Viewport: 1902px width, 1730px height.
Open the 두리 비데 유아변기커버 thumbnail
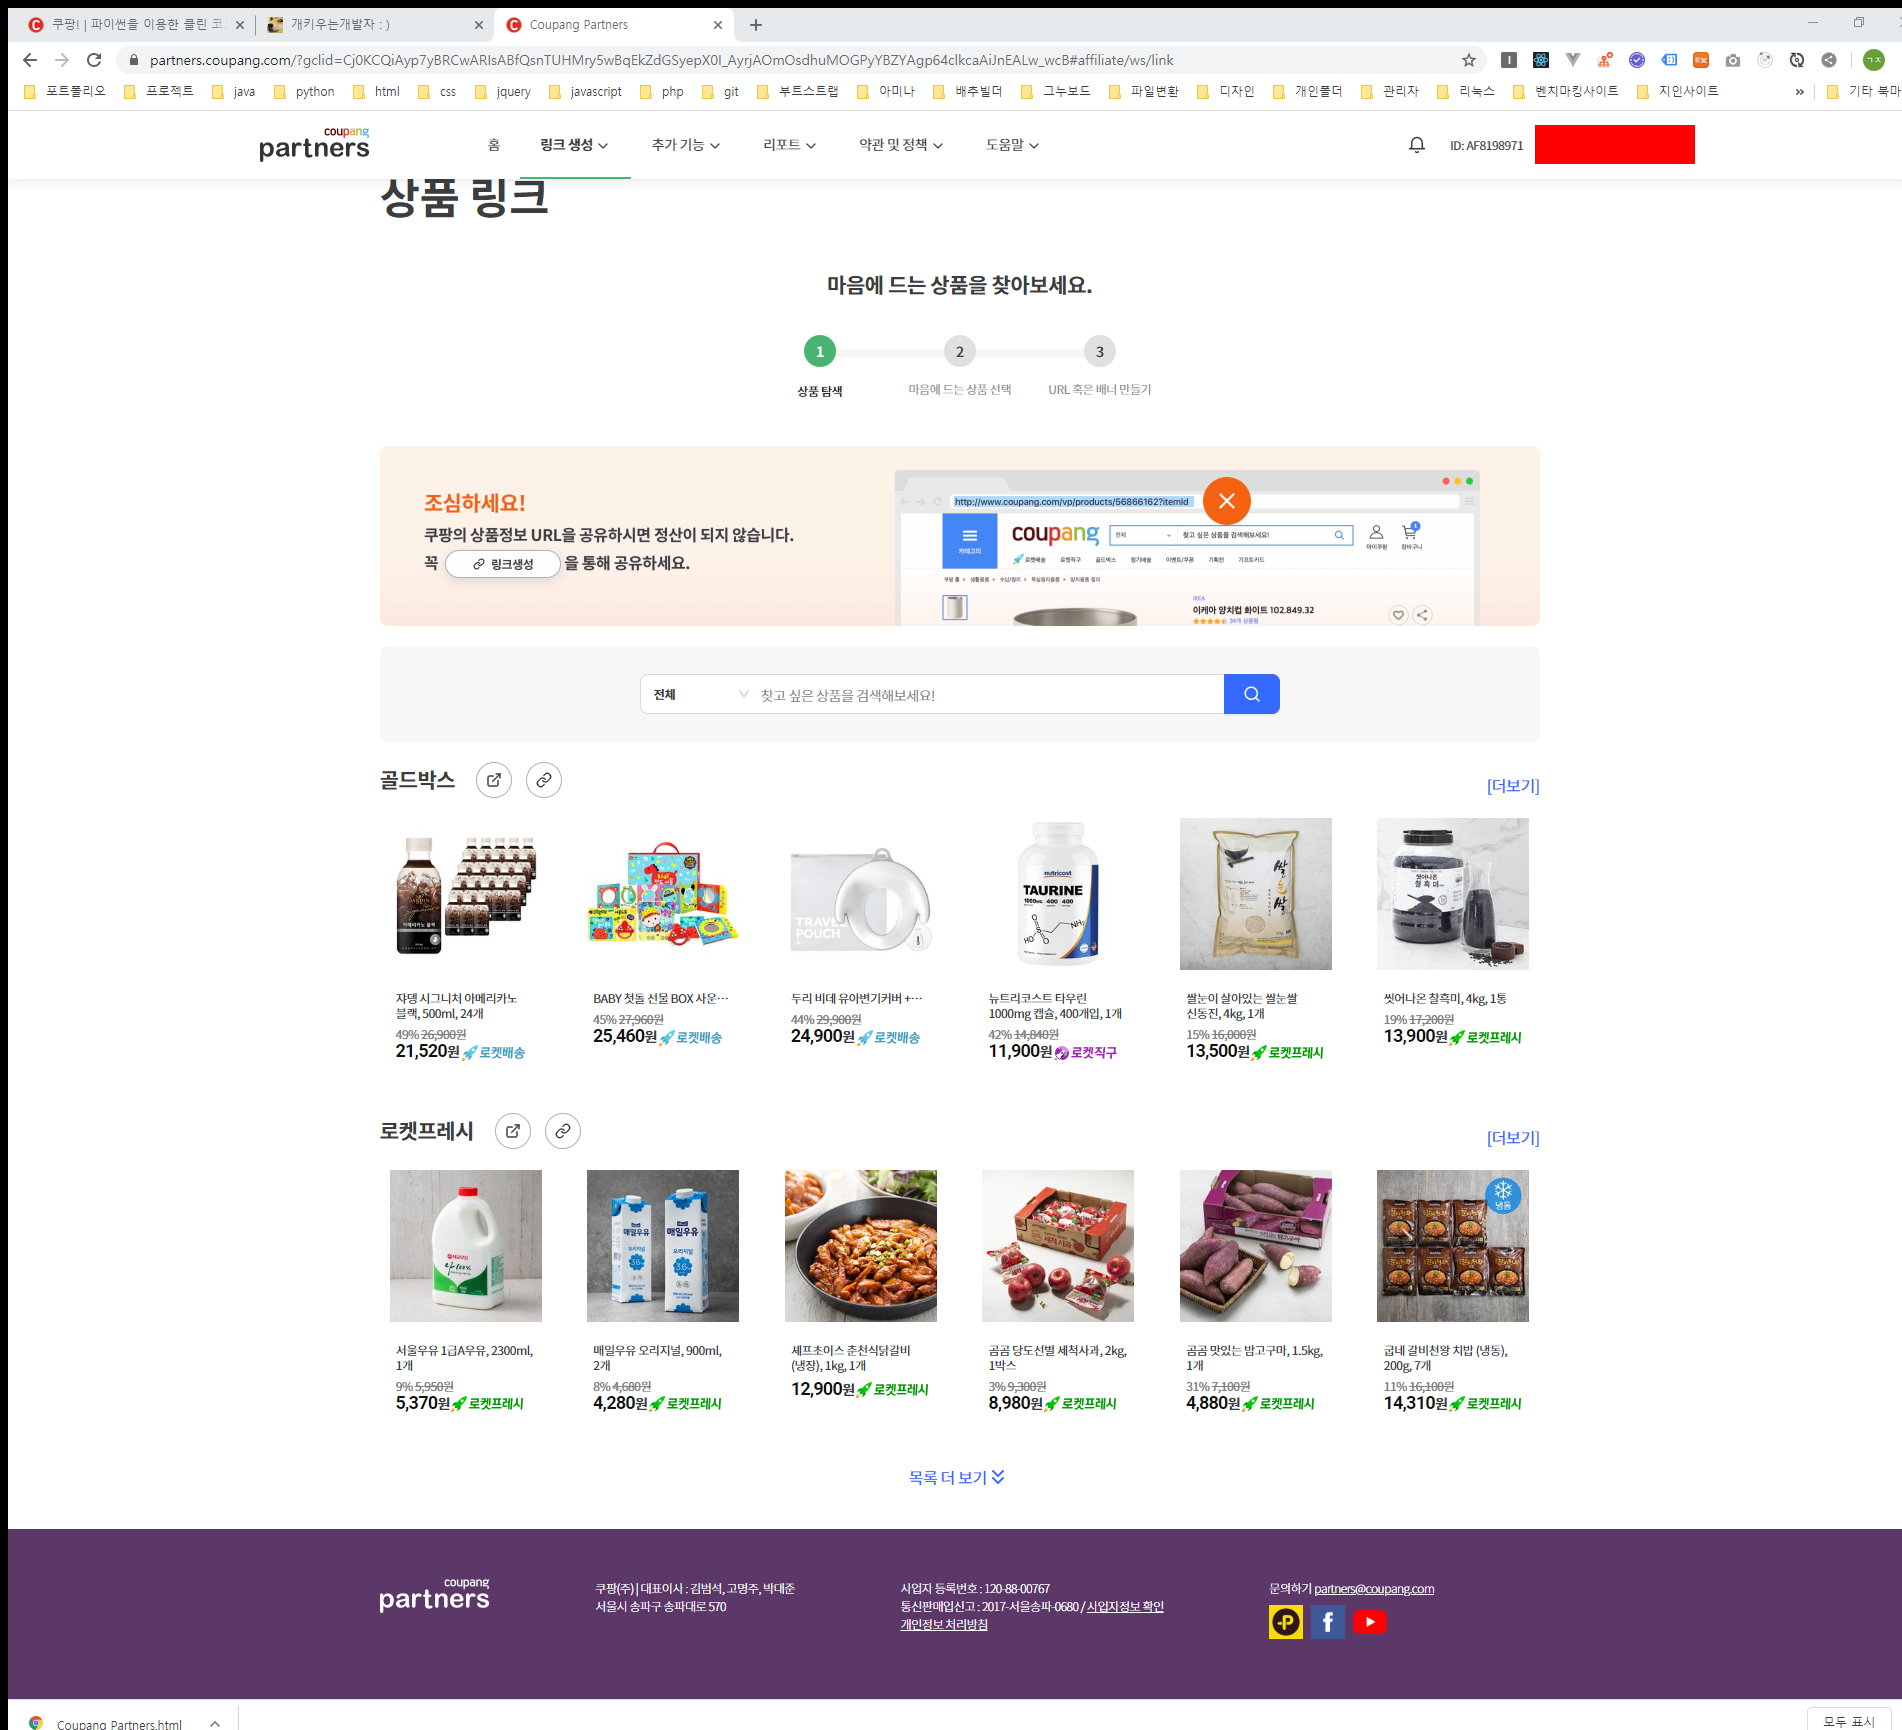[860, 894]
